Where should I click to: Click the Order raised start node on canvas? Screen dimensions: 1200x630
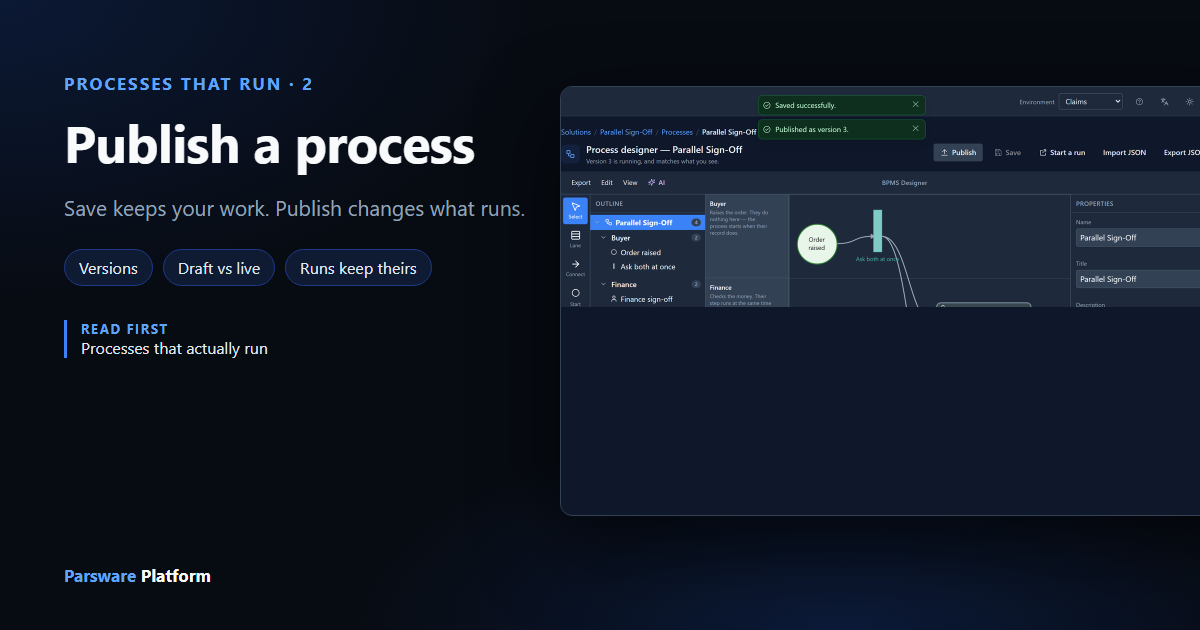coord(817,243)
